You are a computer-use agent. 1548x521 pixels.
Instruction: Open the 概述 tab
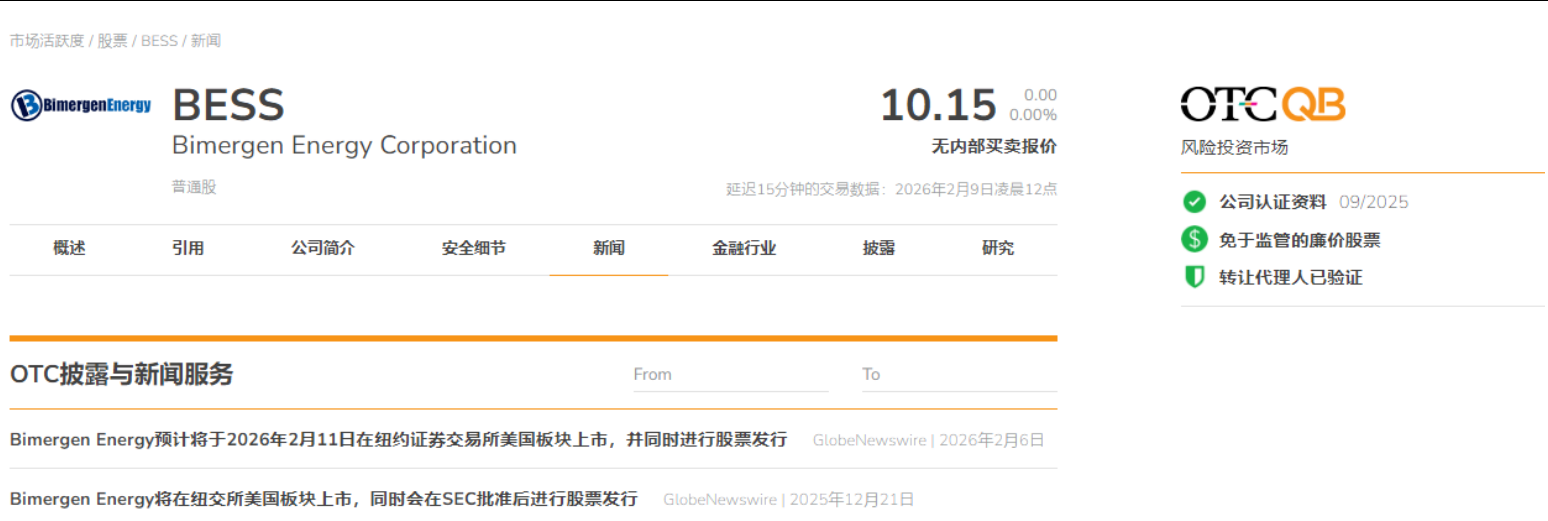point(69,249)
